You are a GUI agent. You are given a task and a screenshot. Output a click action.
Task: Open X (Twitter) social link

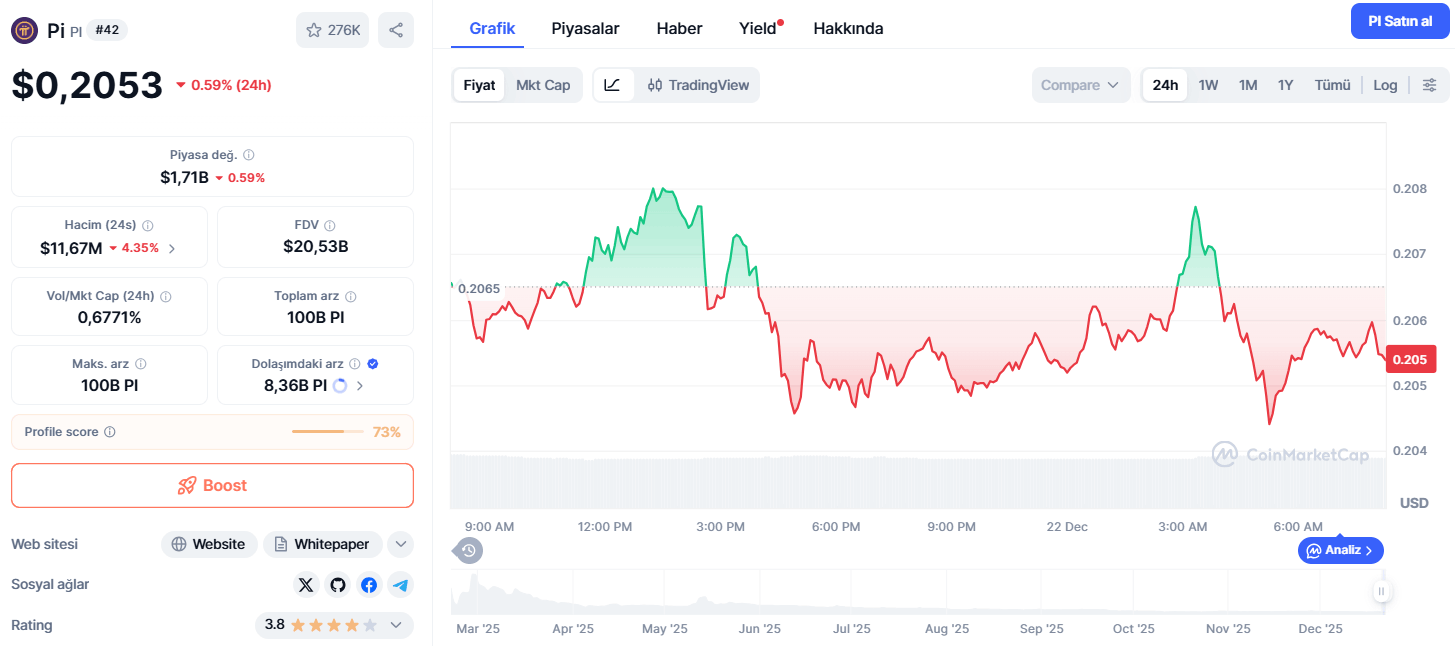(306, 585)
